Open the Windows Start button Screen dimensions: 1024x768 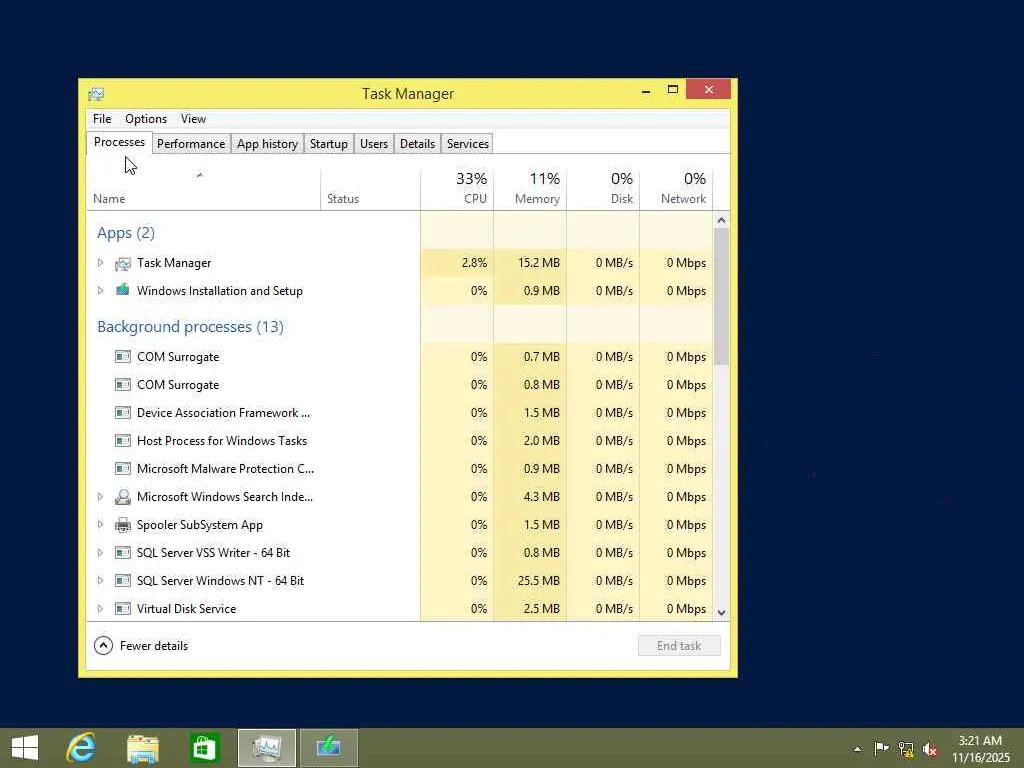(x=25, y=748)
